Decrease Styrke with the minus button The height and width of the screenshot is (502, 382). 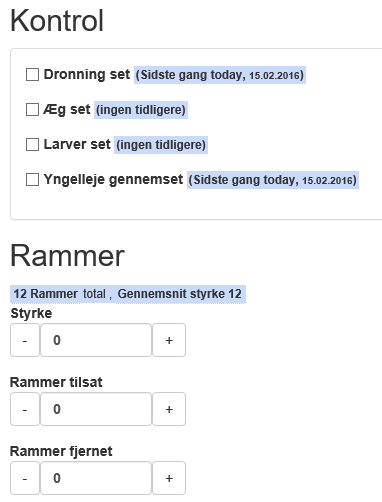(x=25, y=340)
